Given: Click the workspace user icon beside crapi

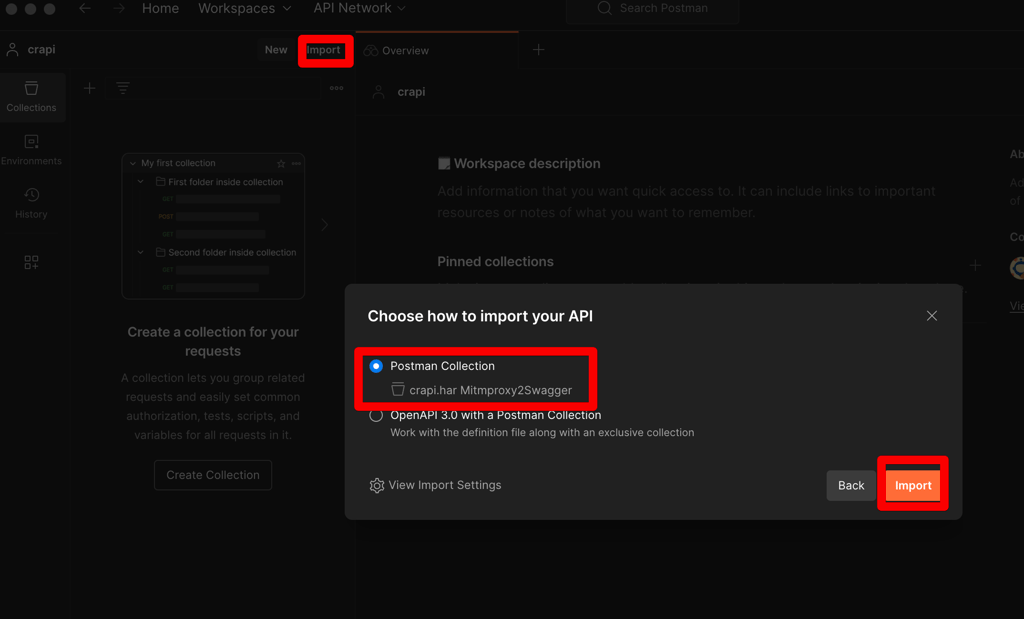Looking at the screenshot, I should click(x=12, y=50).
